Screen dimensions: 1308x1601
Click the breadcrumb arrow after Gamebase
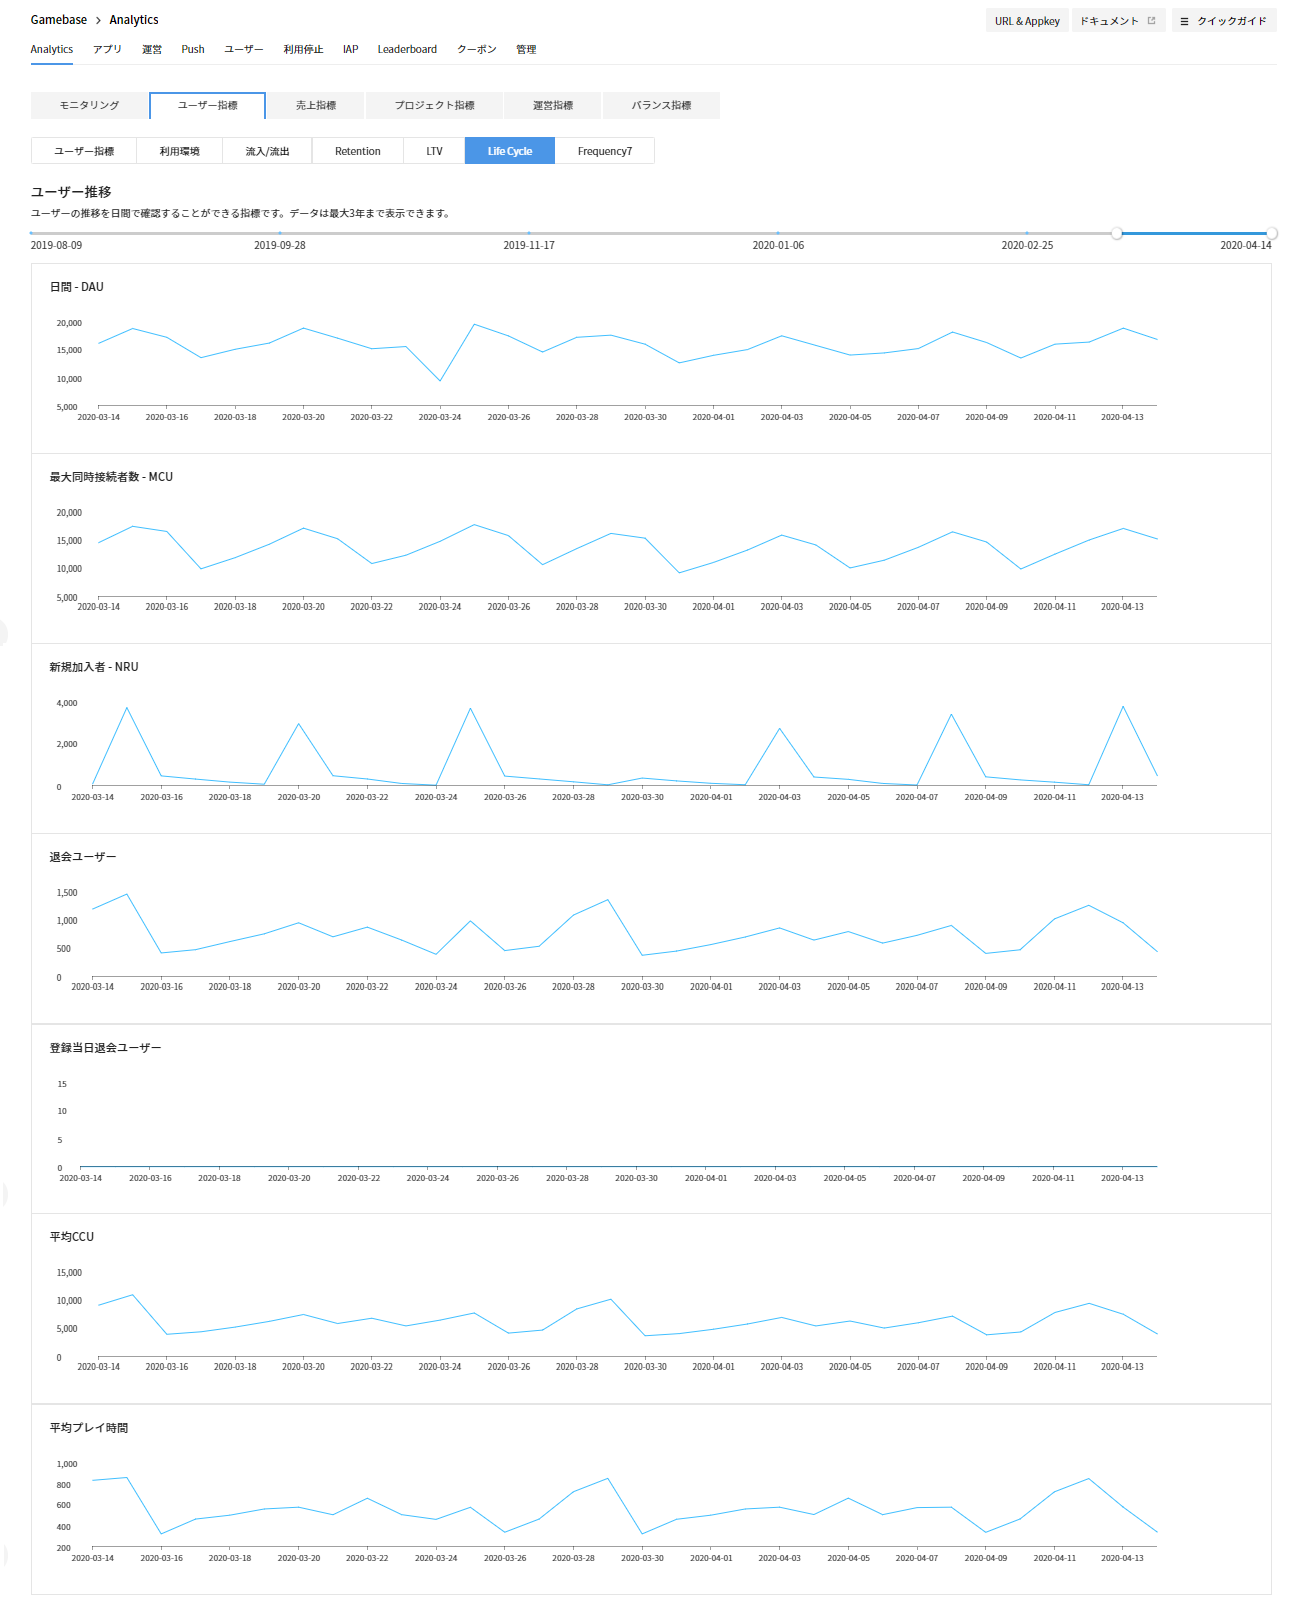click(x=98, y=20)
